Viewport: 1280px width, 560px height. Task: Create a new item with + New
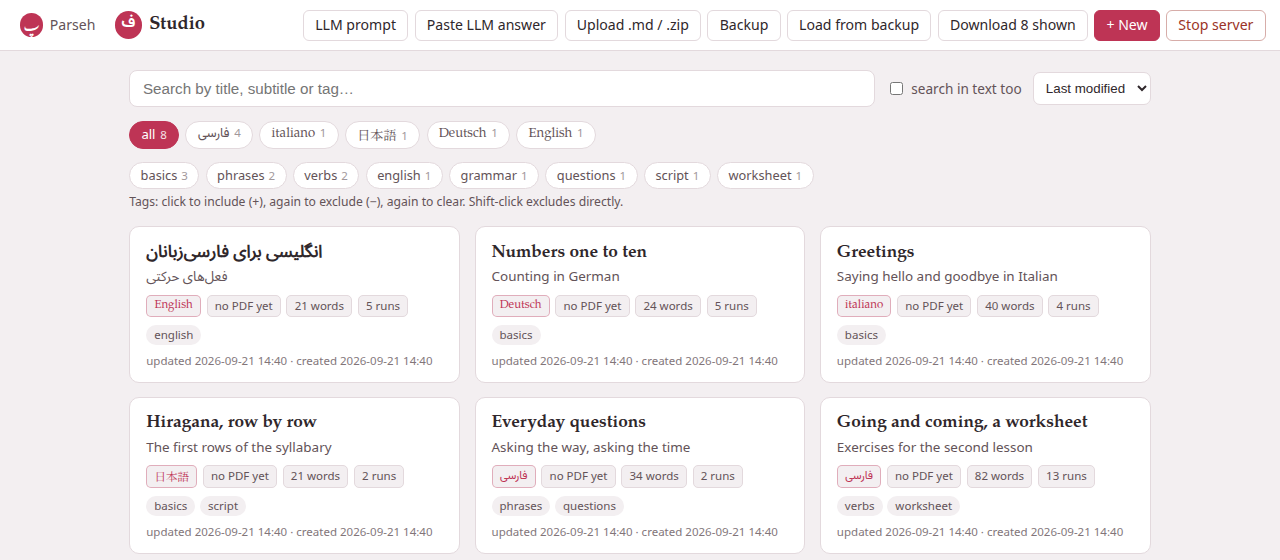coord(1127,25)
